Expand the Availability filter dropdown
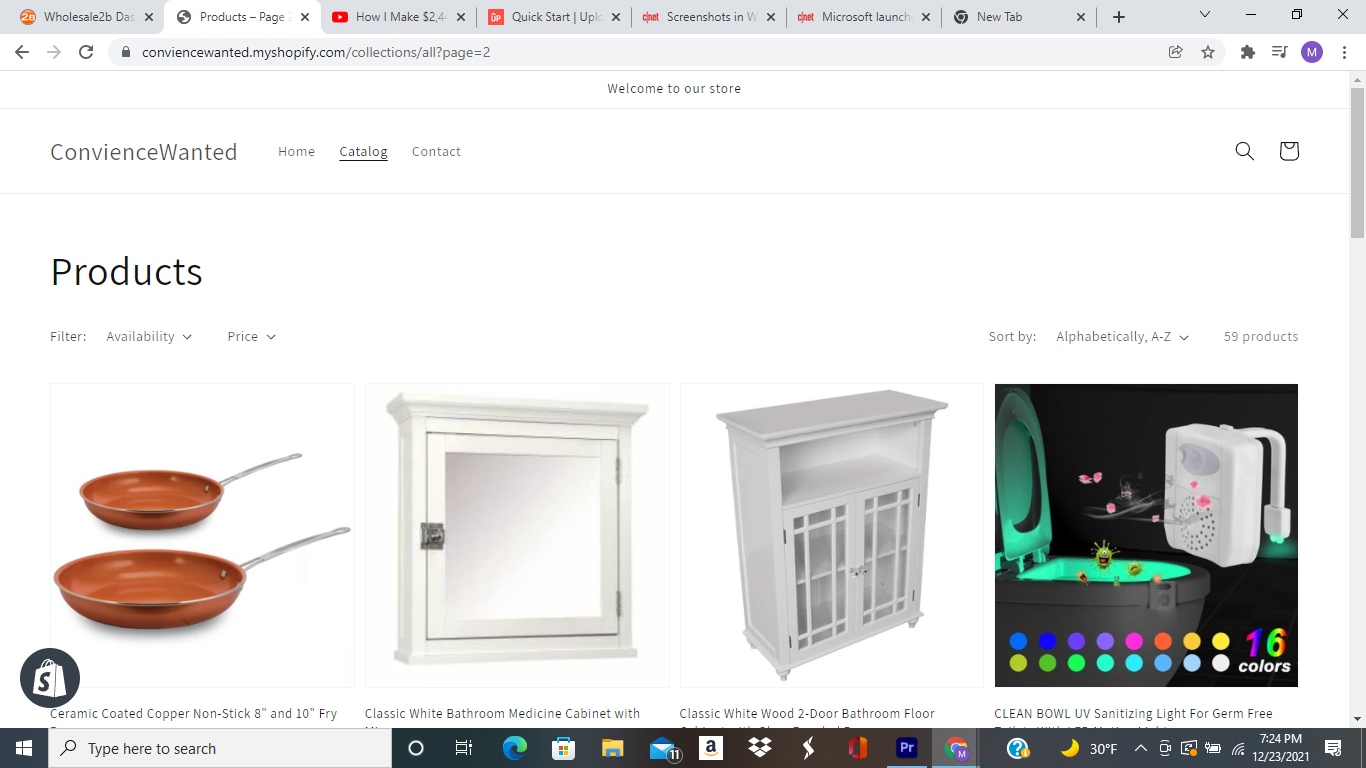The width and height of the screenshot is (1366, 768). [149, 337]
